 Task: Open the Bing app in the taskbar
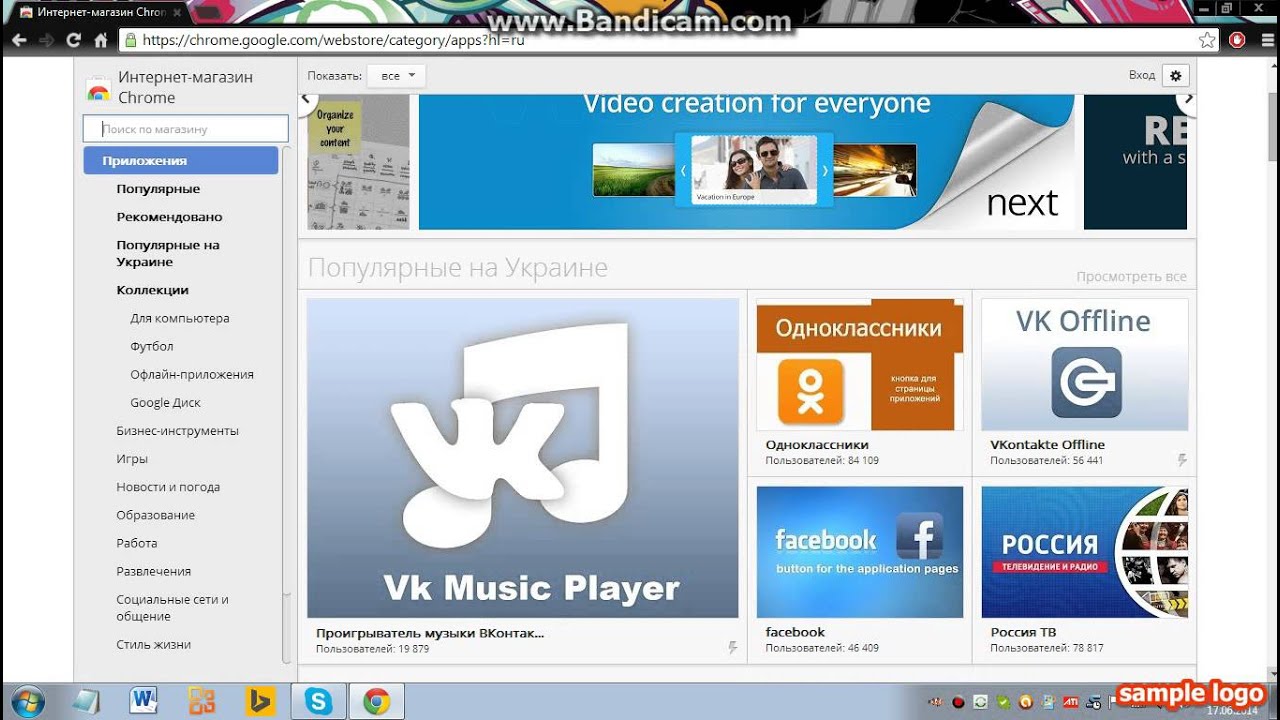260,701
